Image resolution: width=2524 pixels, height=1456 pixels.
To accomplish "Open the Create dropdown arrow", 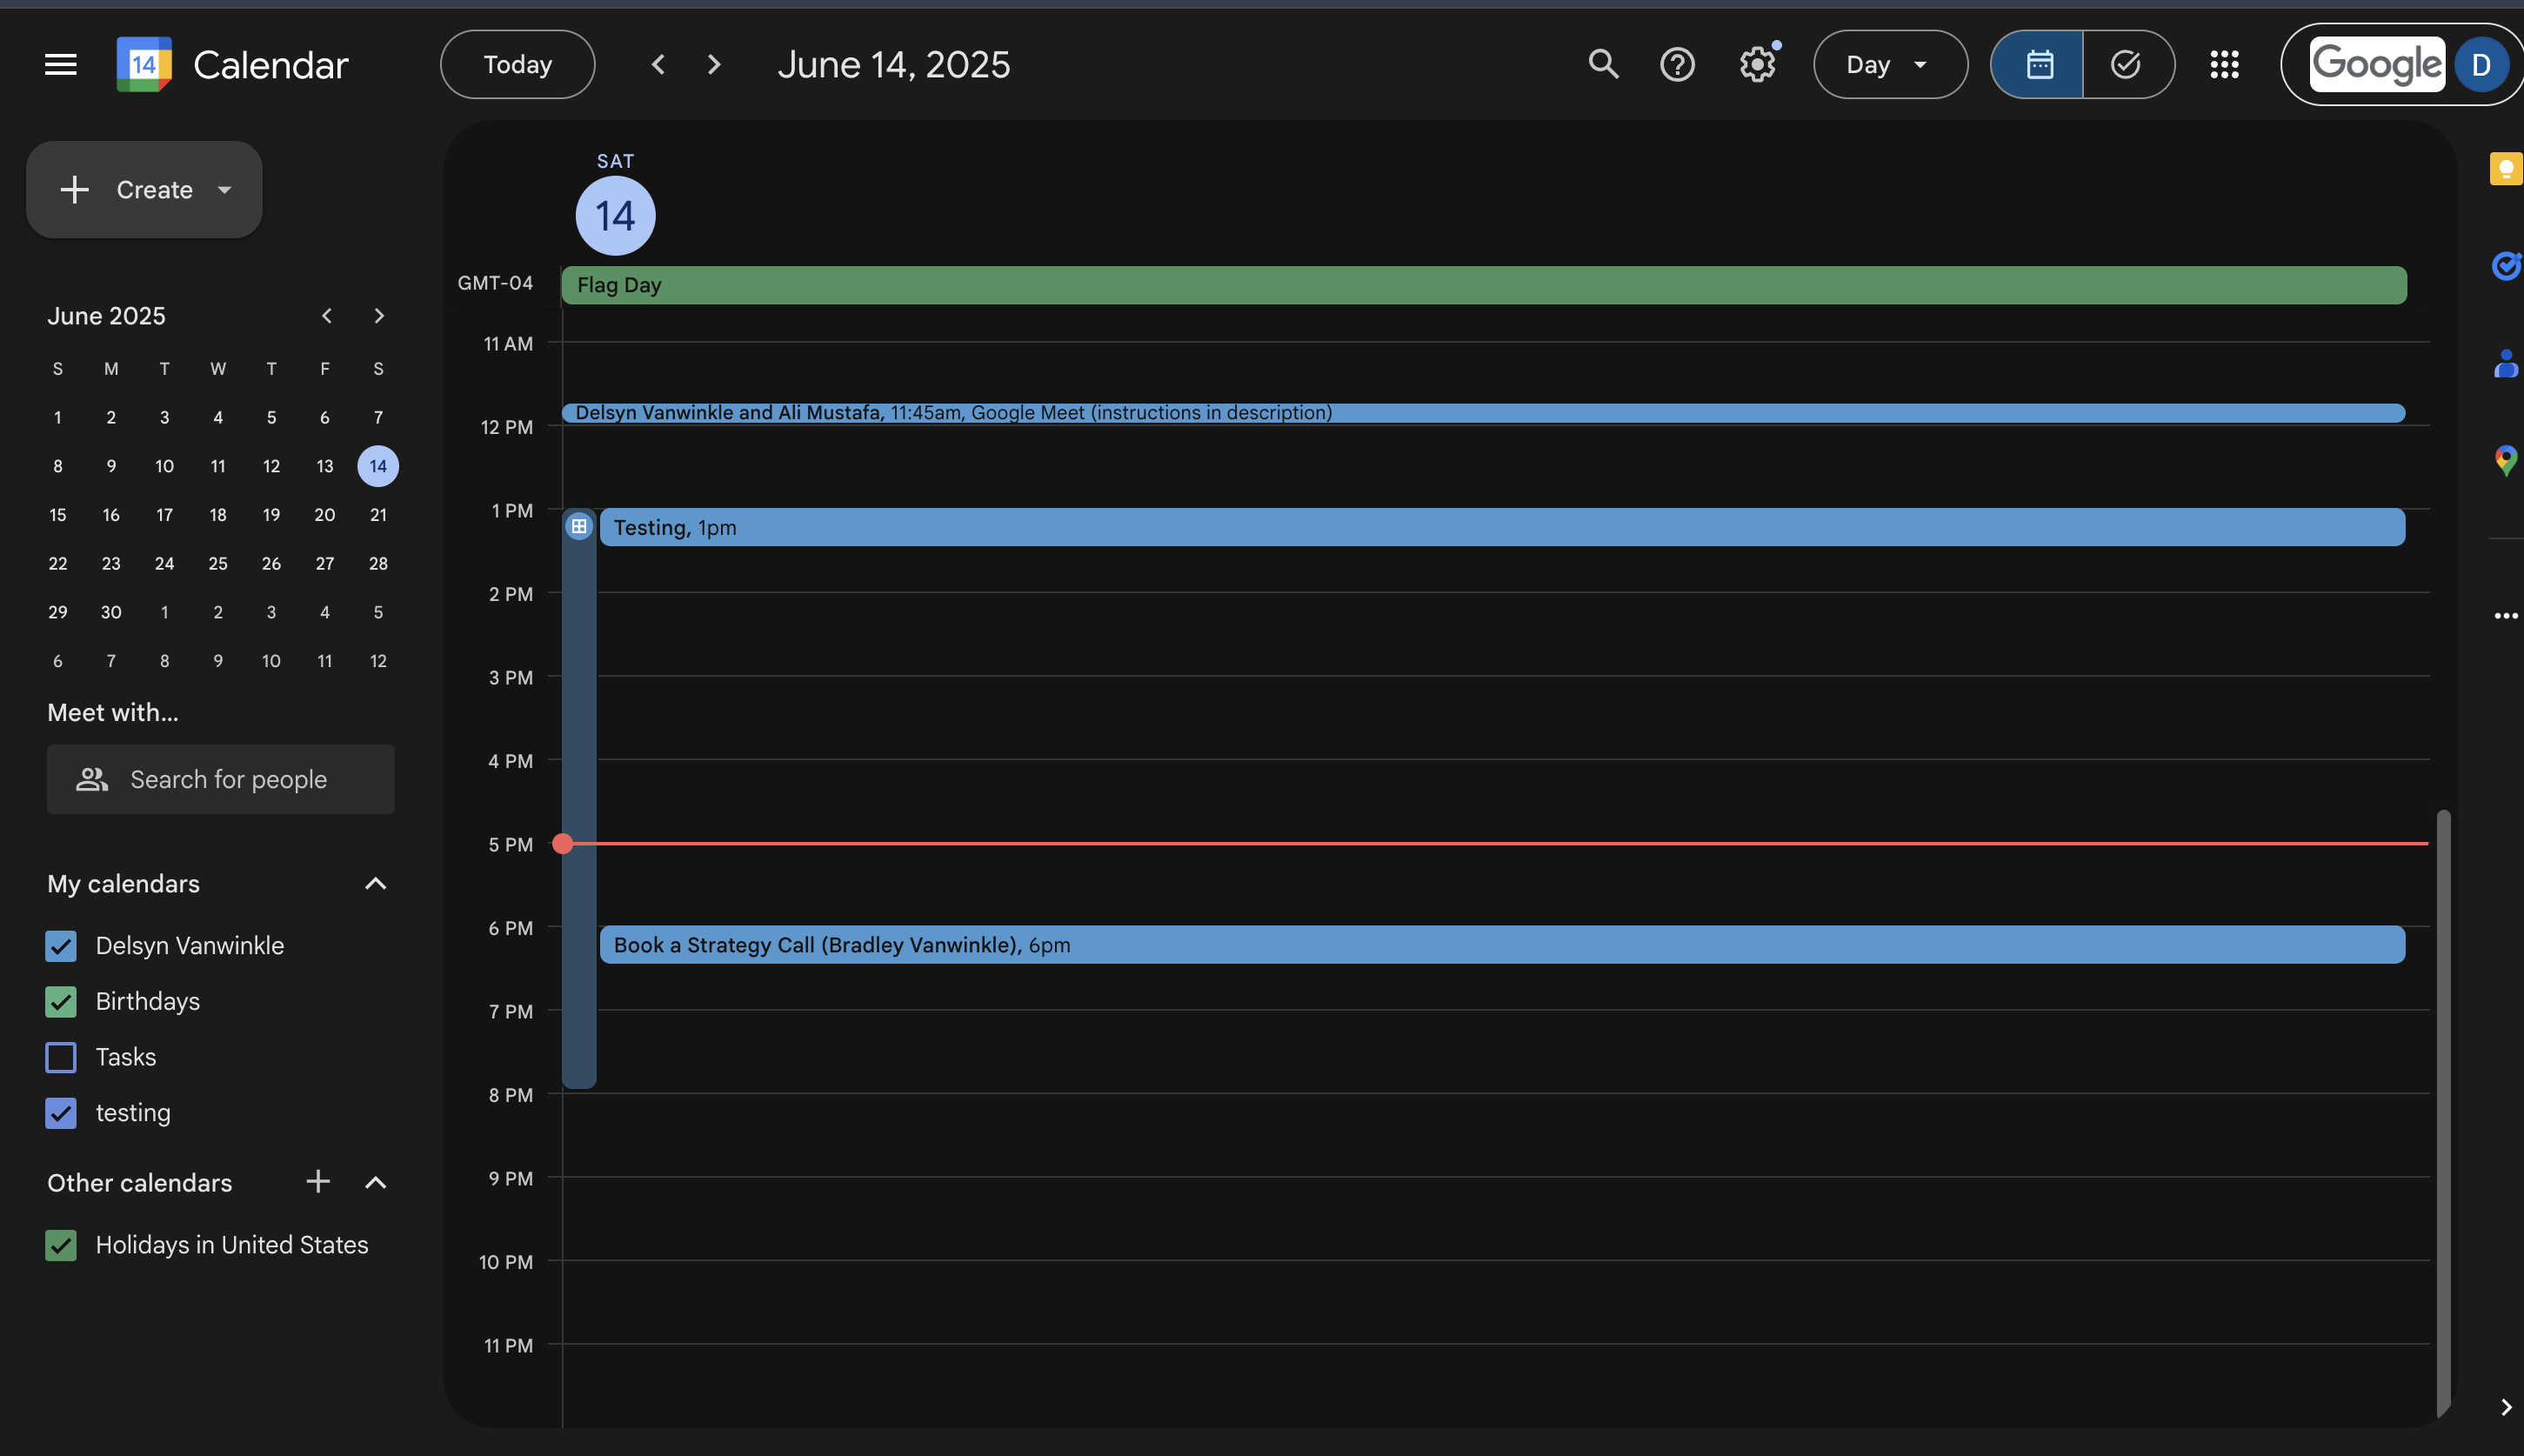I will tap(225, 190).
